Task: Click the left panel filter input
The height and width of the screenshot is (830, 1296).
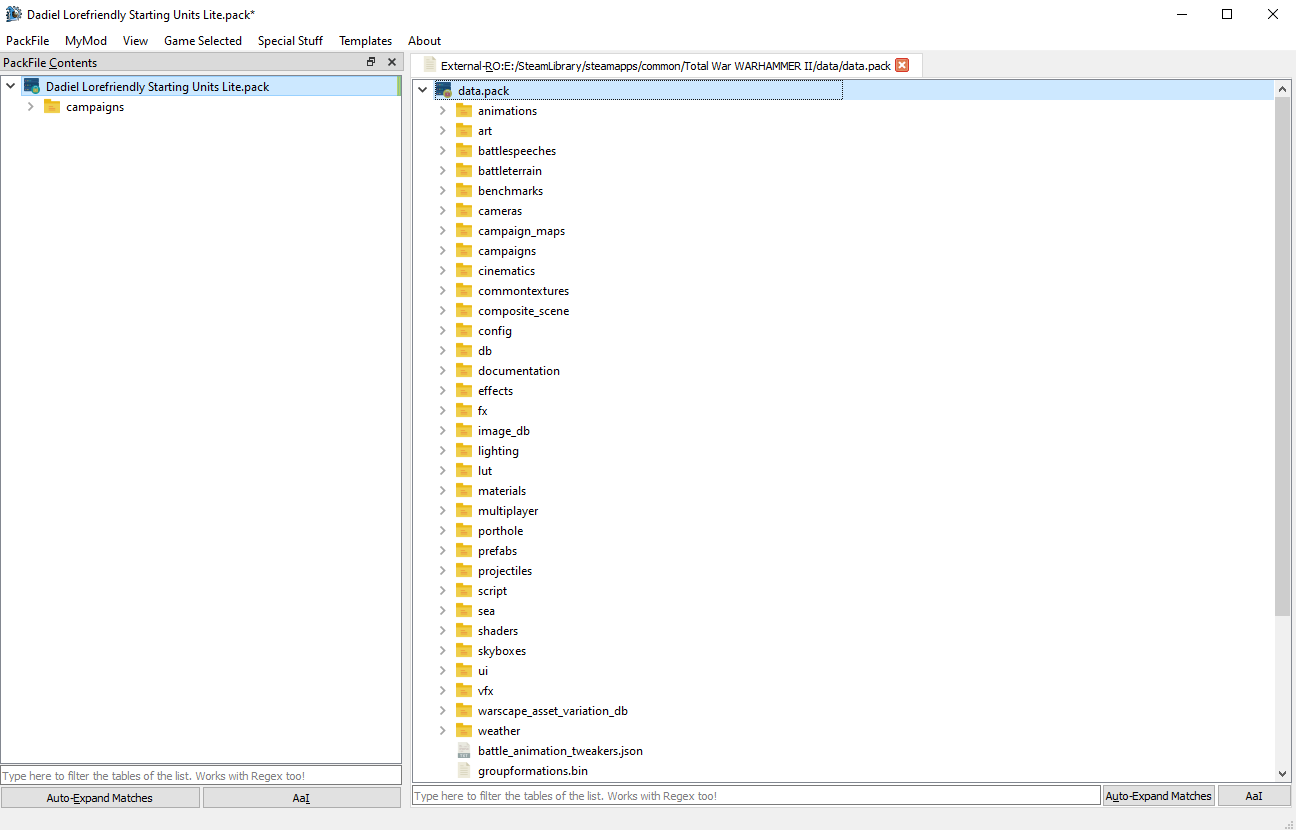Action: point(201,776)
